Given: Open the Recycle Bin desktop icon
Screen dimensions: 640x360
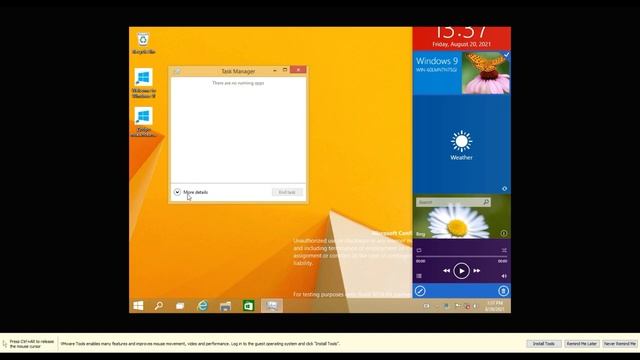Looking at the screenshot, I should [143, 43].
